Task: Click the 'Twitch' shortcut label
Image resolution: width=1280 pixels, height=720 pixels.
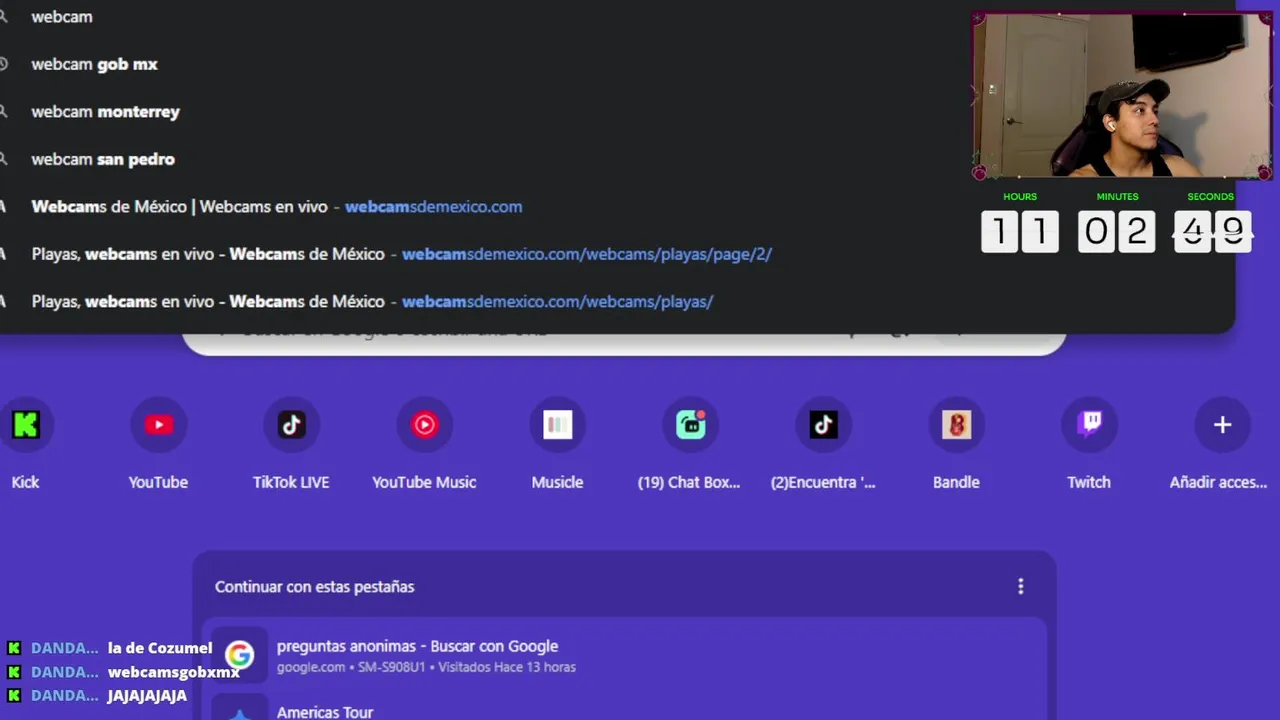Action: (x=1089, y=482)
